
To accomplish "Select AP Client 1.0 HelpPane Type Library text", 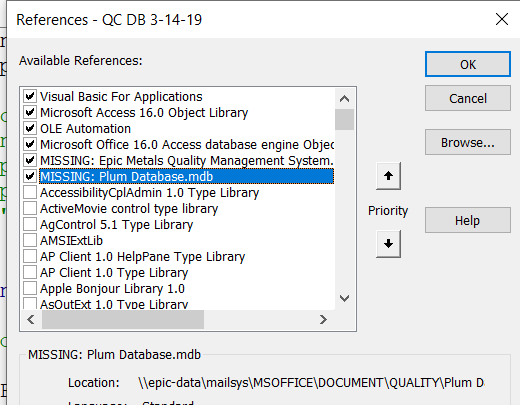I will click(142, 256).
